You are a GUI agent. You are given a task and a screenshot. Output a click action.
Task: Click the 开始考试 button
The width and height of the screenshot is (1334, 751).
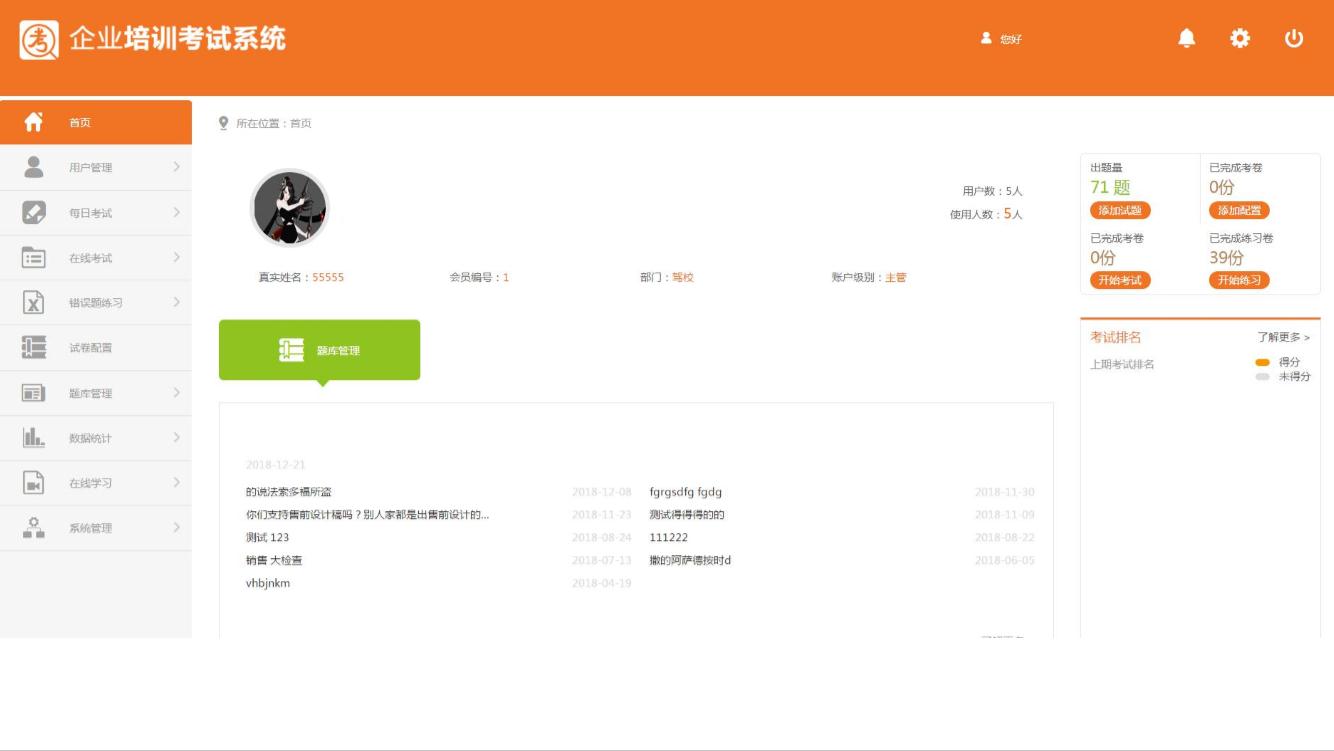pyautogui.click(x=1120, y=280)
